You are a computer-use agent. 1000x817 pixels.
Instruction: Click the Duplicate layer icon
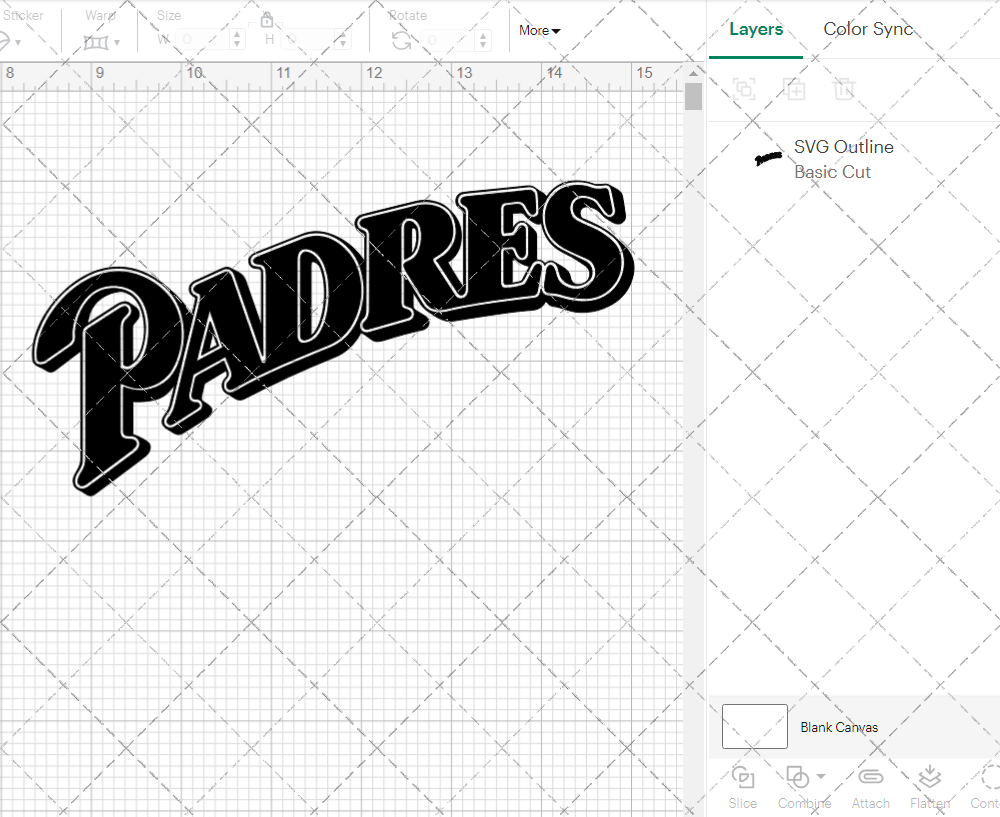pyautogui.click(x=794, y=89)
